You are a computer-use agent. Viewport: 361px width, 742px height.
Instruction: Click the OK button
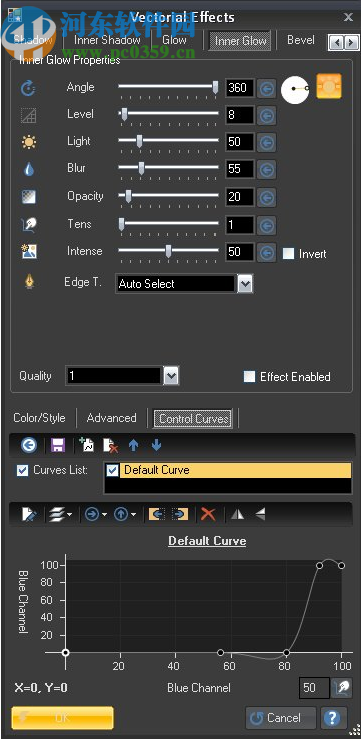coord(62,718)
